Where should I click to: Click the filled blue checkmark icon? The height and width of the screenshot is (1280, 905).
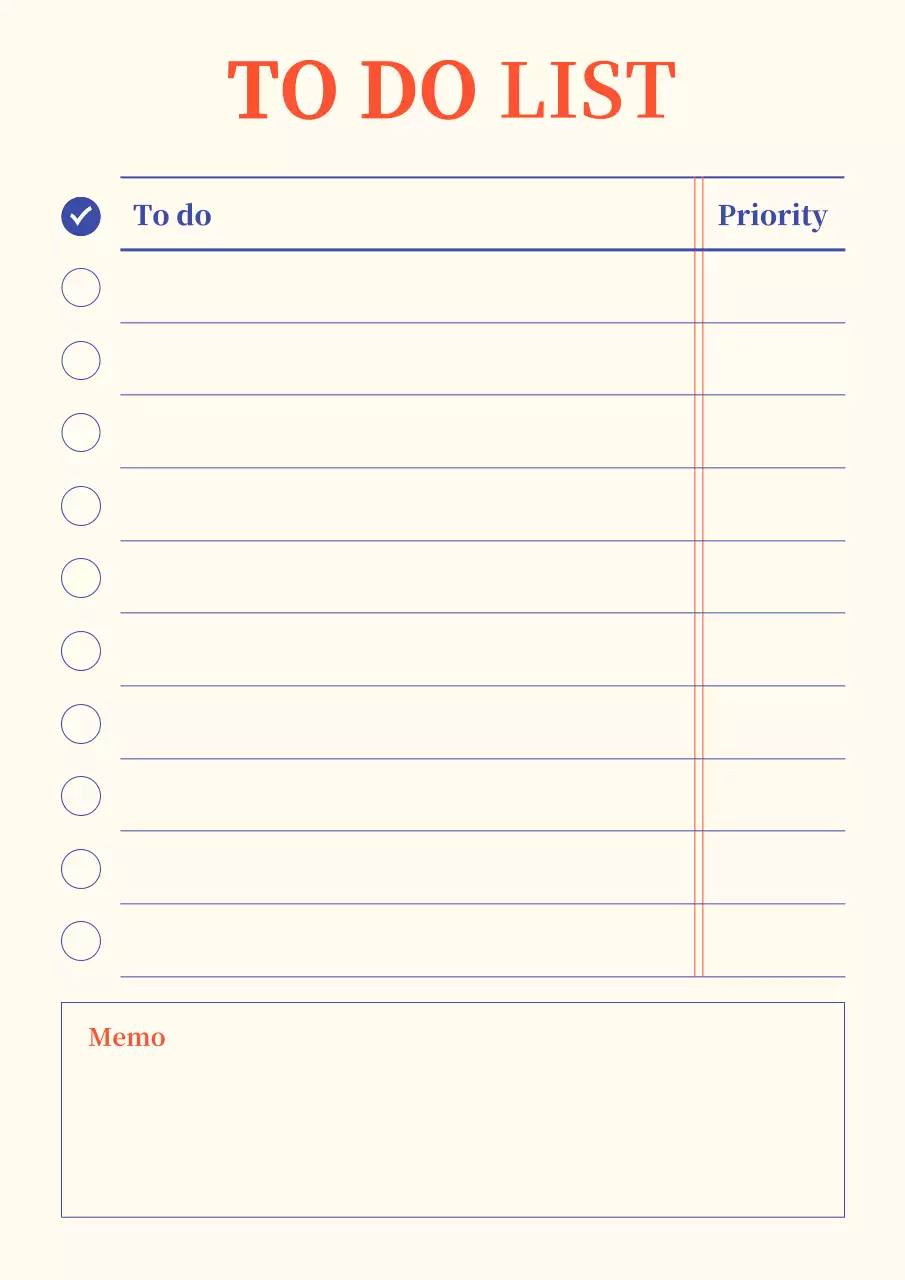[81, 216]
